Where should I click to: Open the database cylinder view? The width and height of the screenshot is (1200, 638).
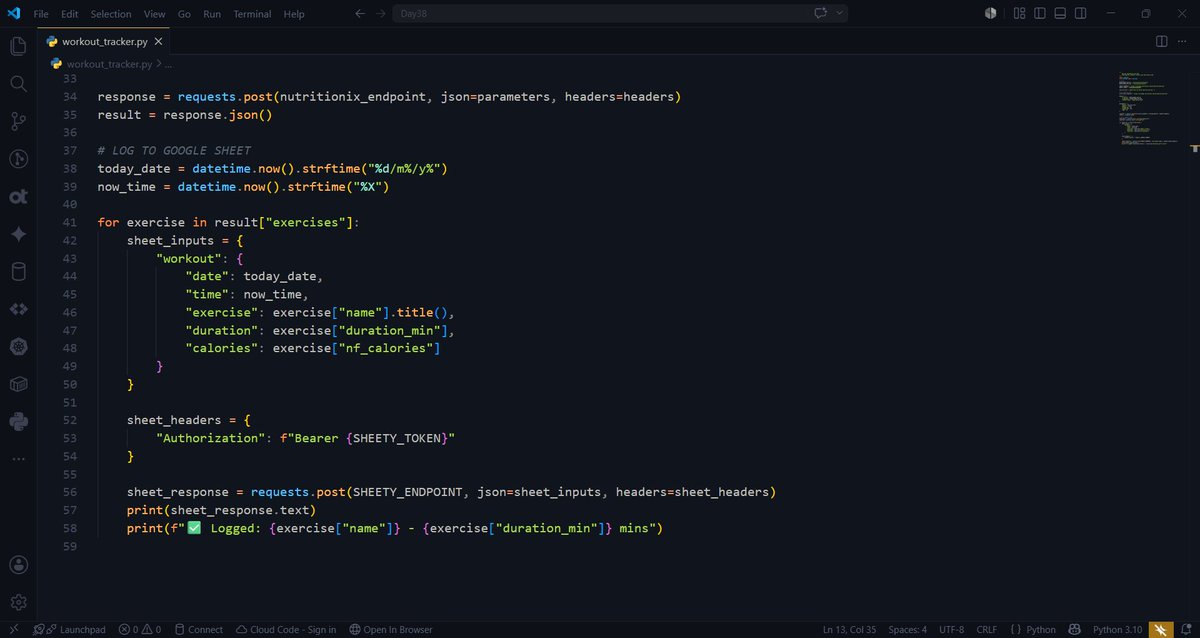(18, 272)
